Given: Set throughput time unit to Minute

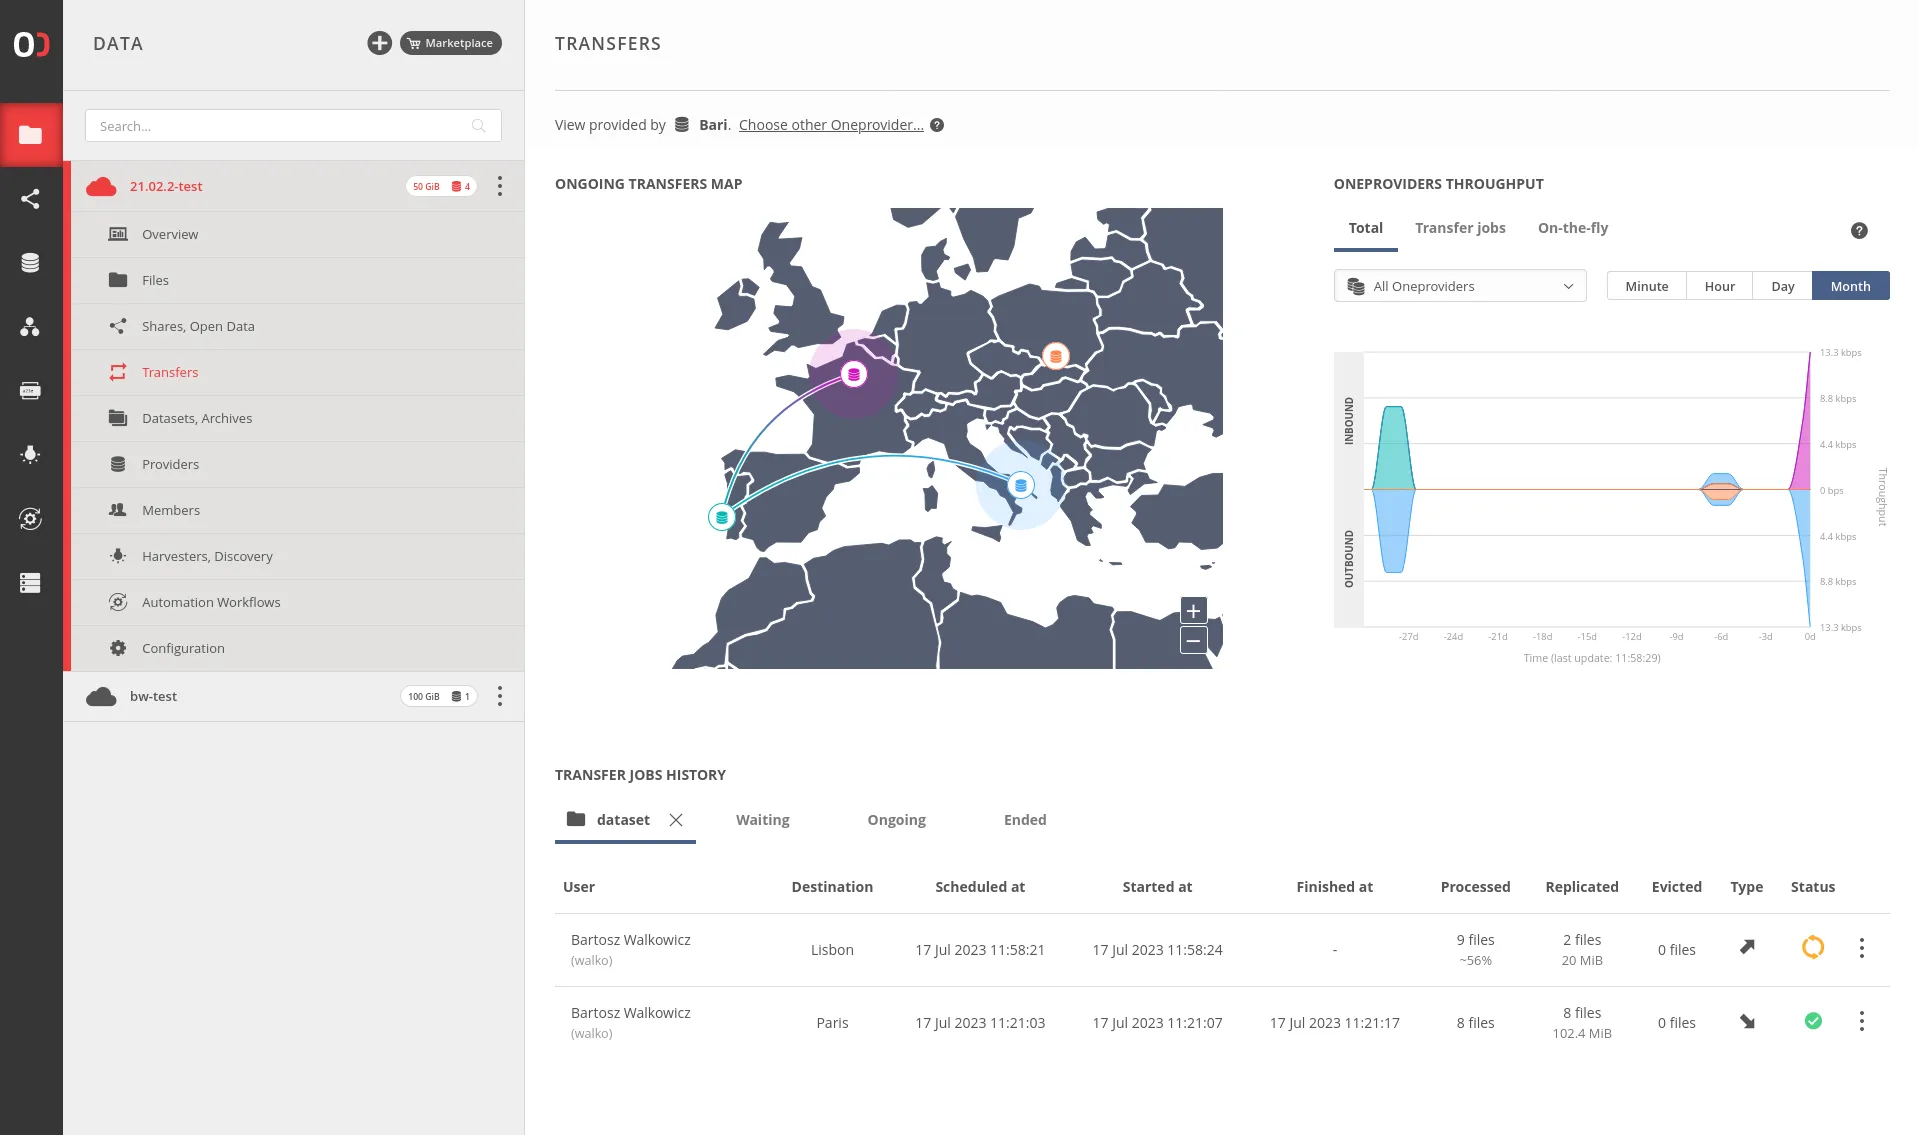Looking at the screenshot, I should [x=1646, y=286].
